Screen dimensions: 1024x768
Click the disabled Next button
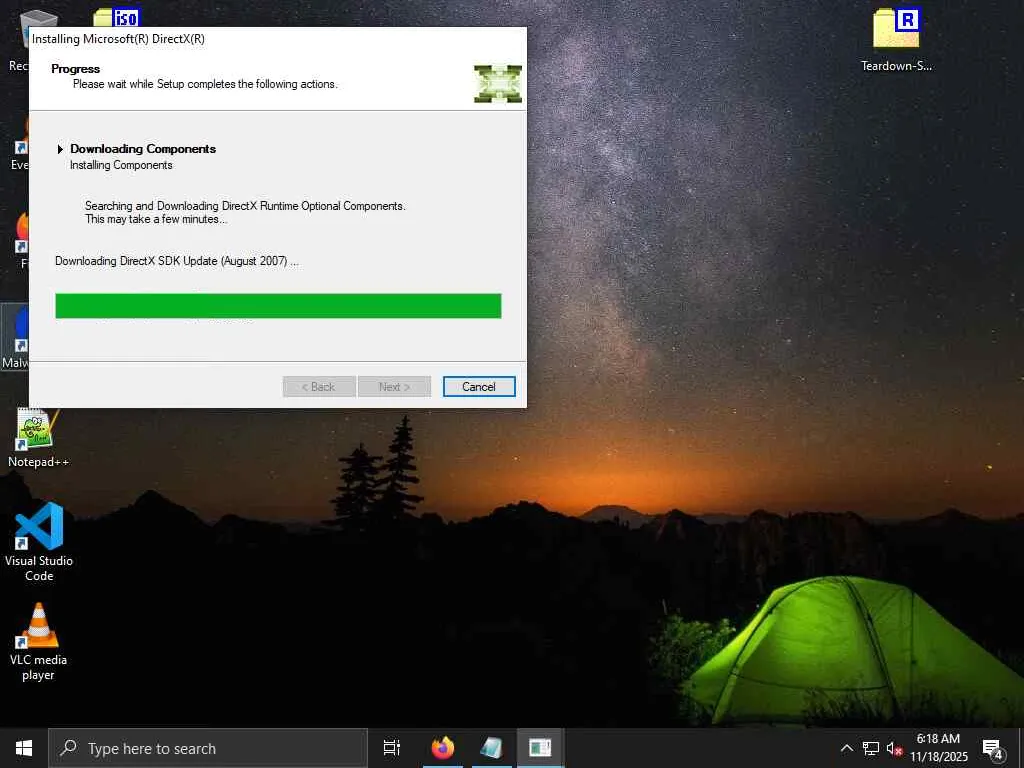[x=394, y=387]
